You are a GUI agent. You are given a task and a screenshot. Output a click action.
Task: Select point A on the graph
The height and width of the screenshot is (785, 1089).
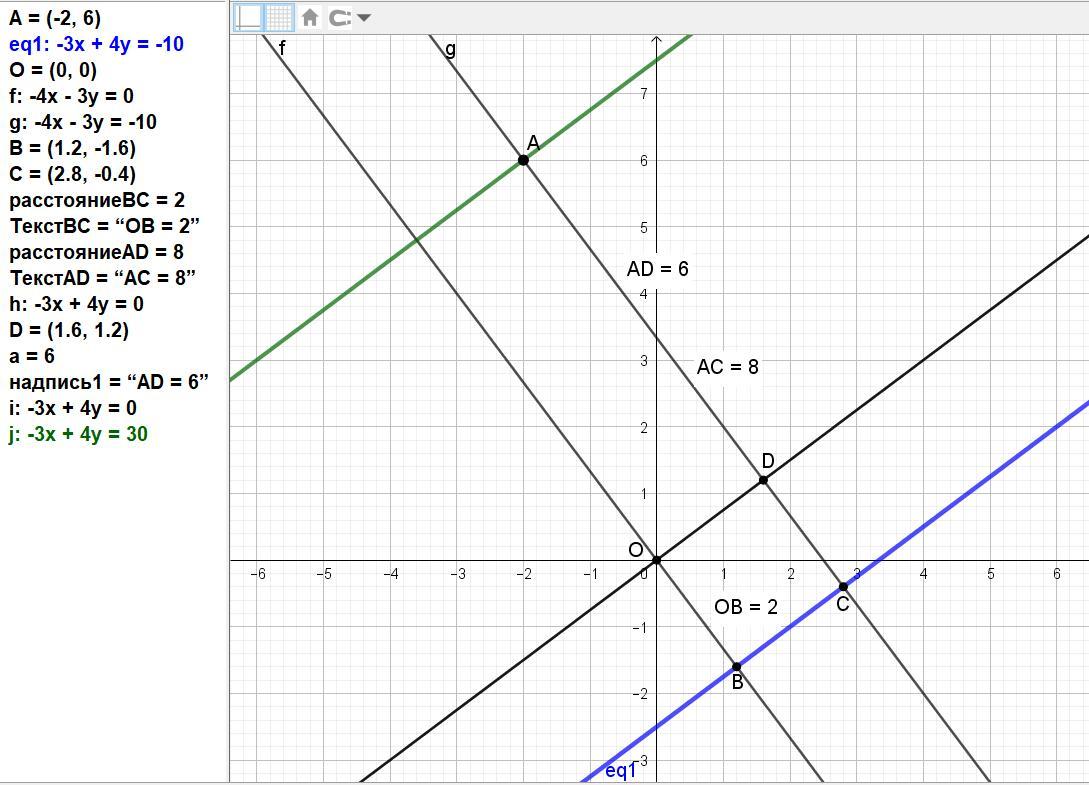pos(524,160)
